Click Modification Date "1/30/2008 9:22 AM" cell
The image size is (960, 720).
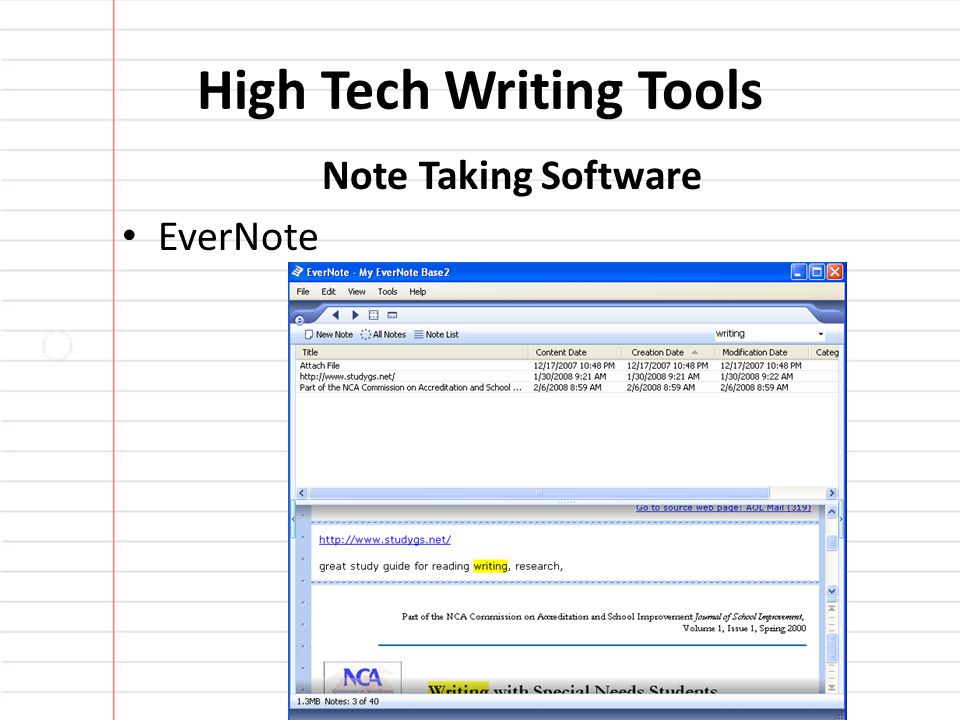757,377
